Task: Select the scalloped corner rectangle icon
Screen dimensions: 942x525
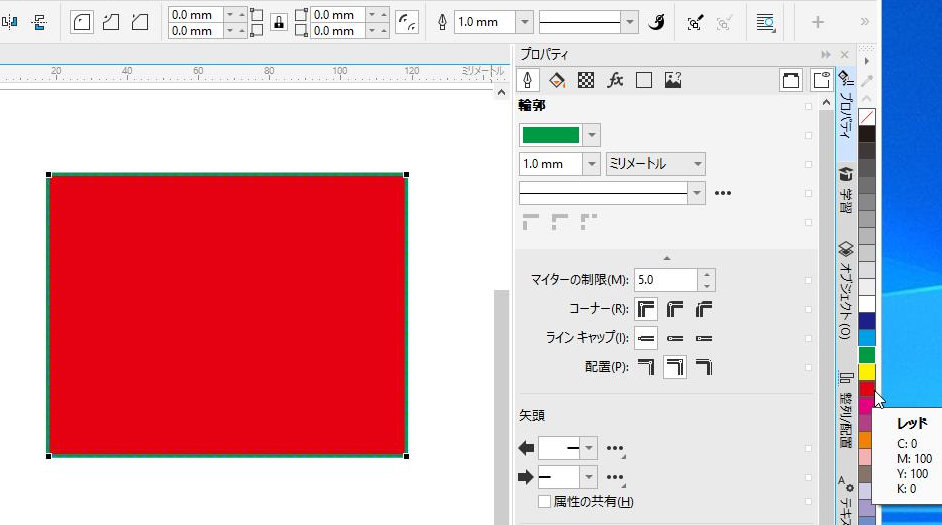Action: 111,22
